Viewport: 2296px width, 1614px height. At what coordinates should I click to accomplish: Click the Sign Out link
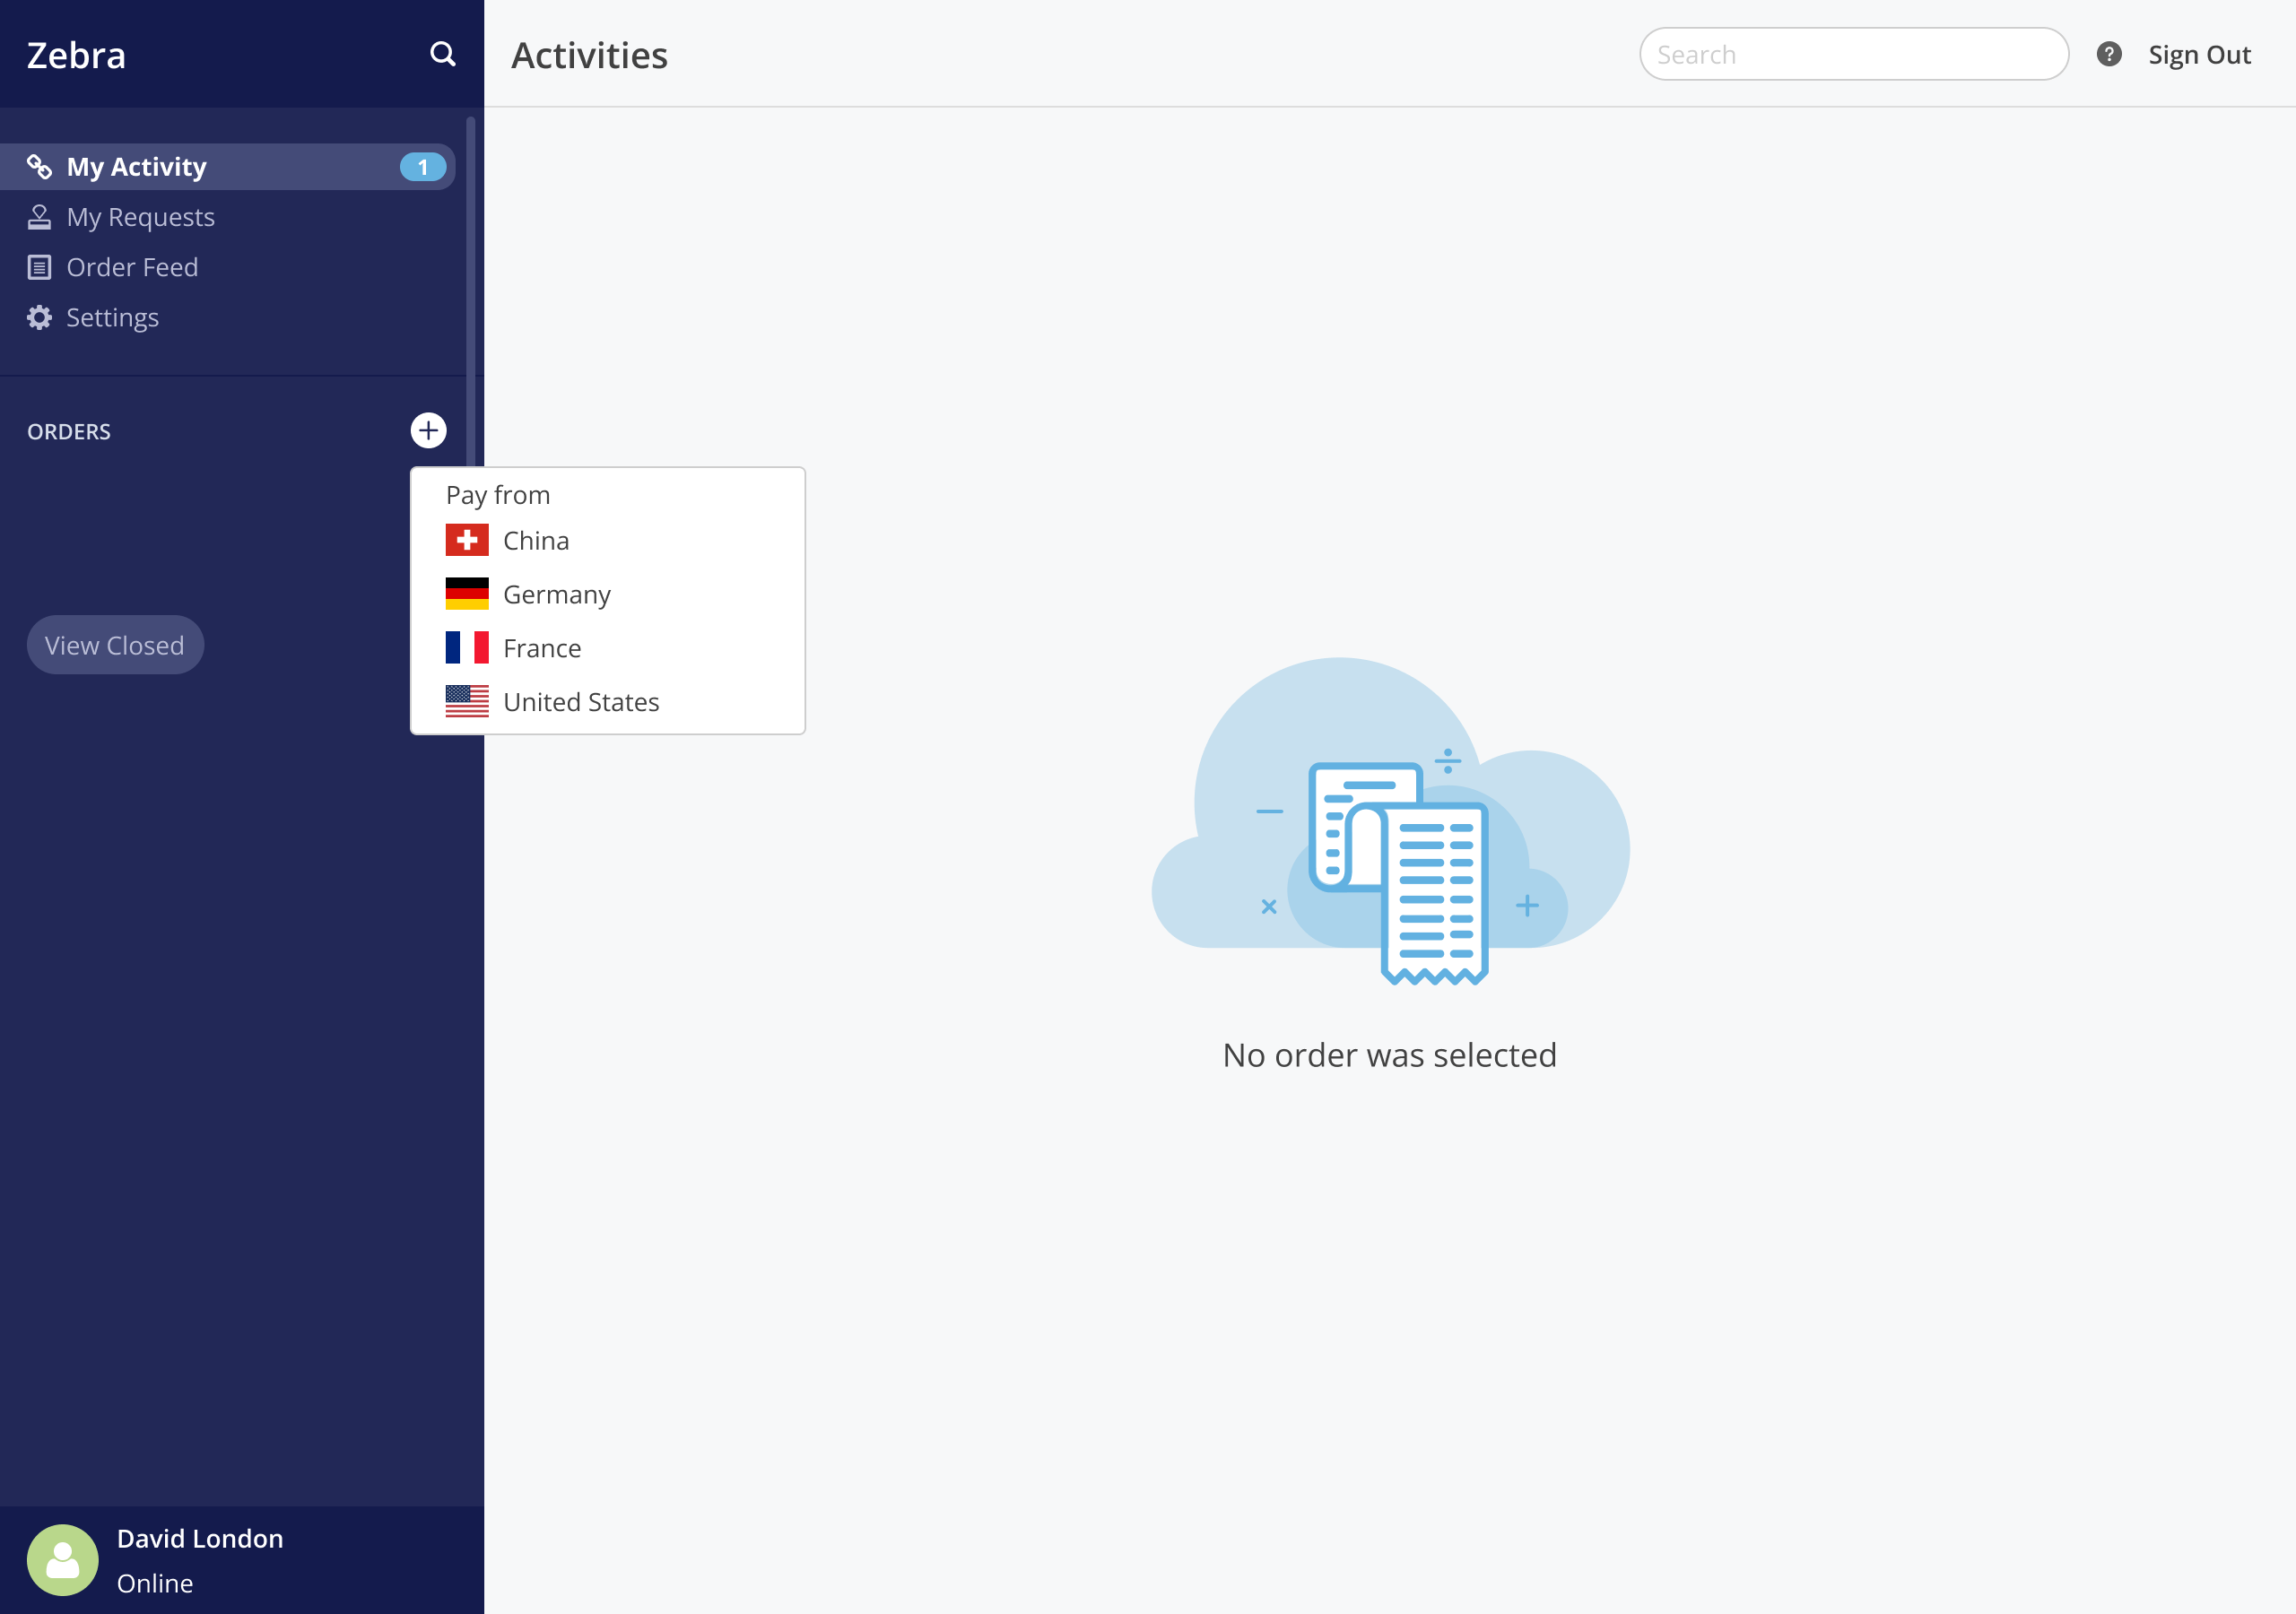[2198, 55]
